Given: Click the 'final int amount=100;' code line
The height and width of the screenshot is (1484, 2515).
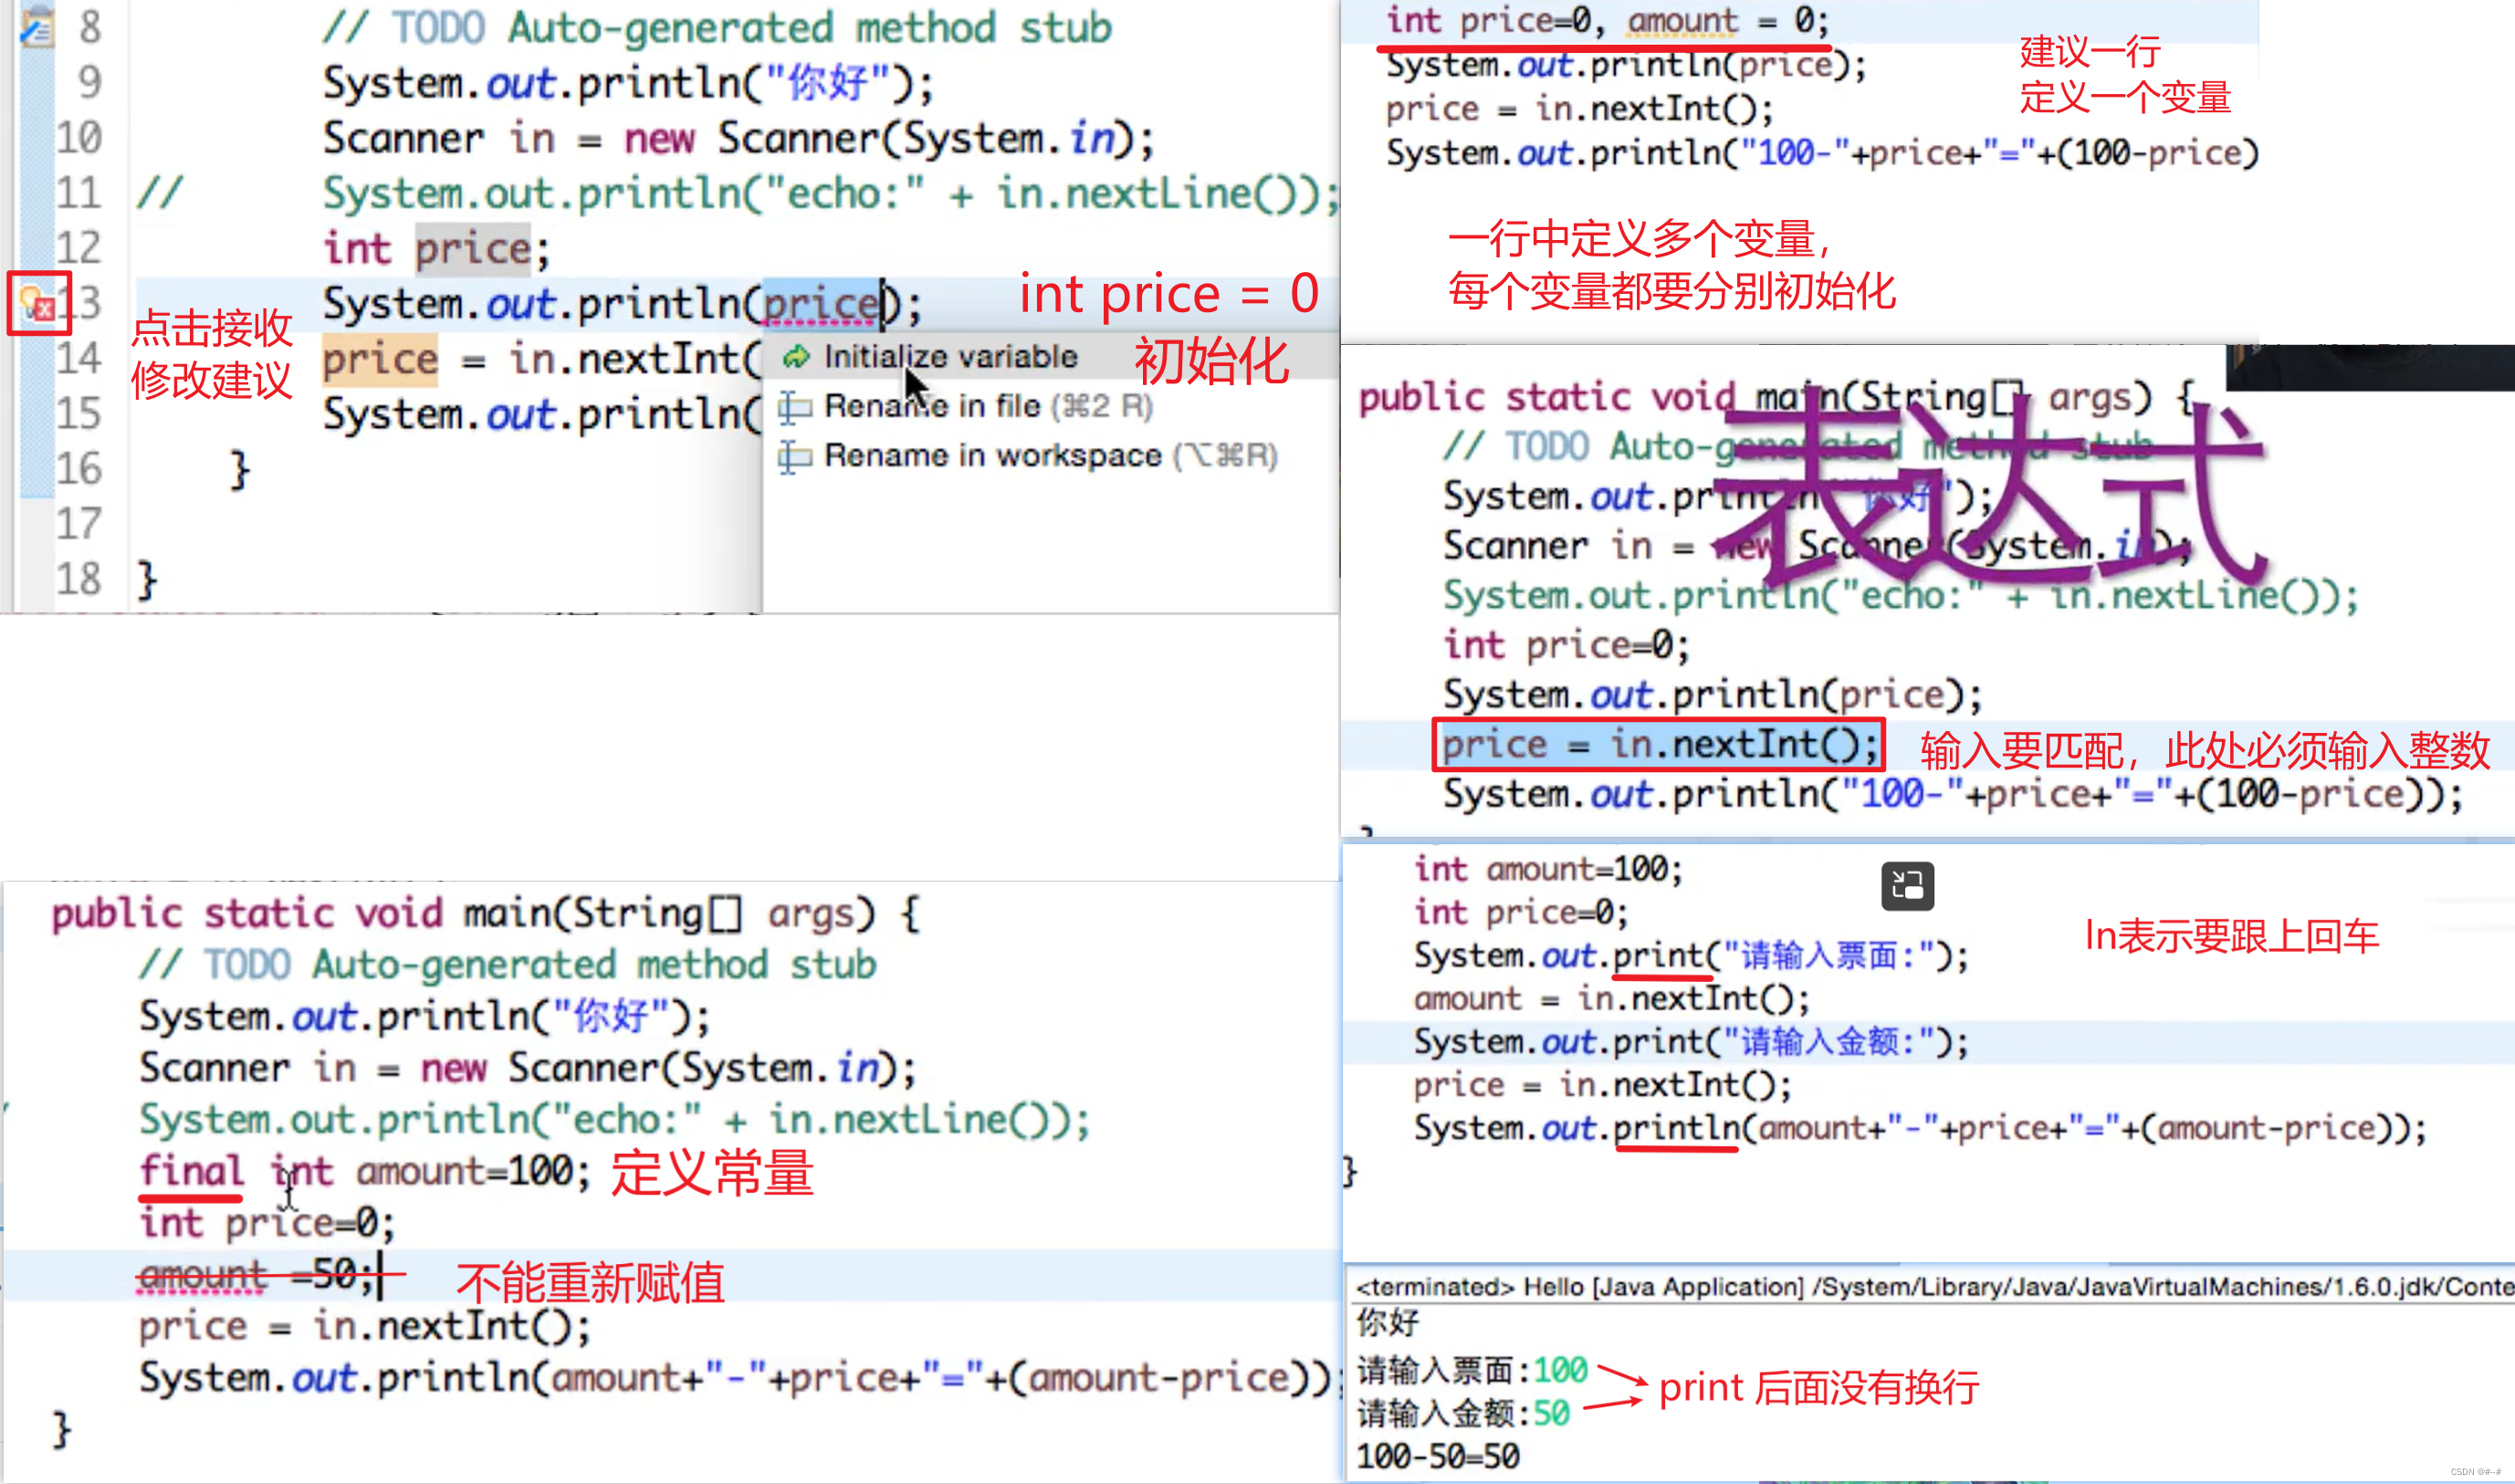Looking at the screenshot, I should [x=365, y=1171].
